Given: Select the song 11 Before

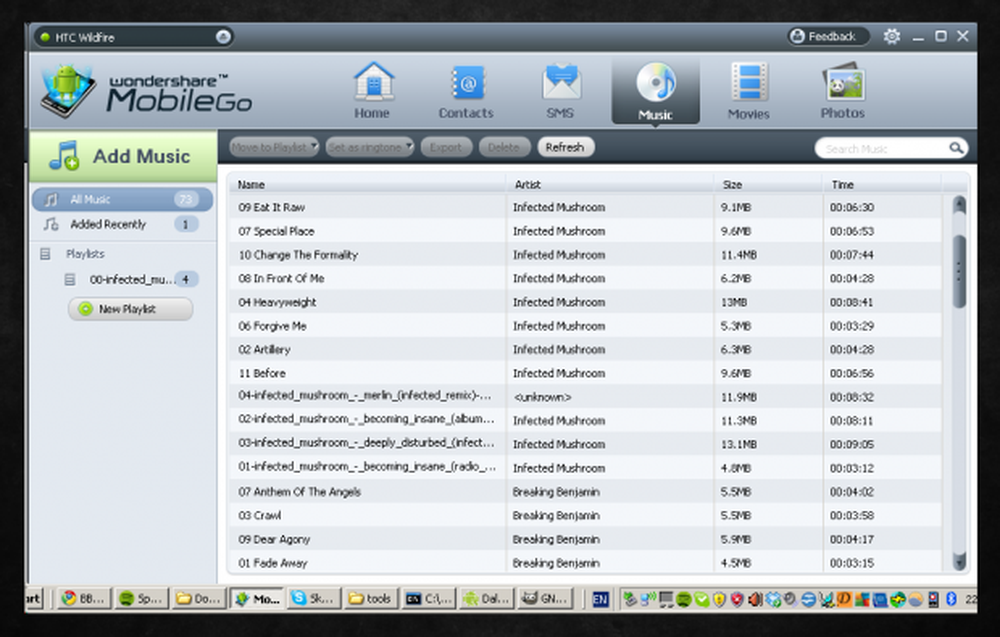Looking at the screenshot, I should coord(585,373).
